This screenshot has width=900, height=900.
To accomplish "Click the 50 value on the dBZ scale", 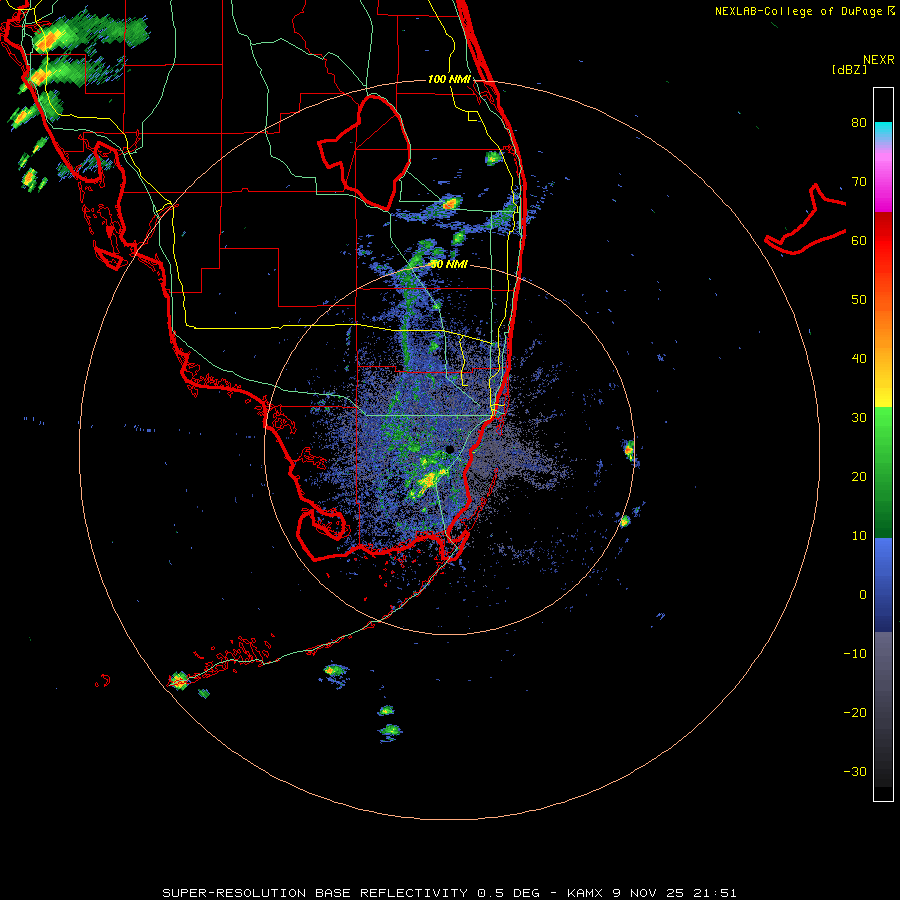I will [859, 300].
